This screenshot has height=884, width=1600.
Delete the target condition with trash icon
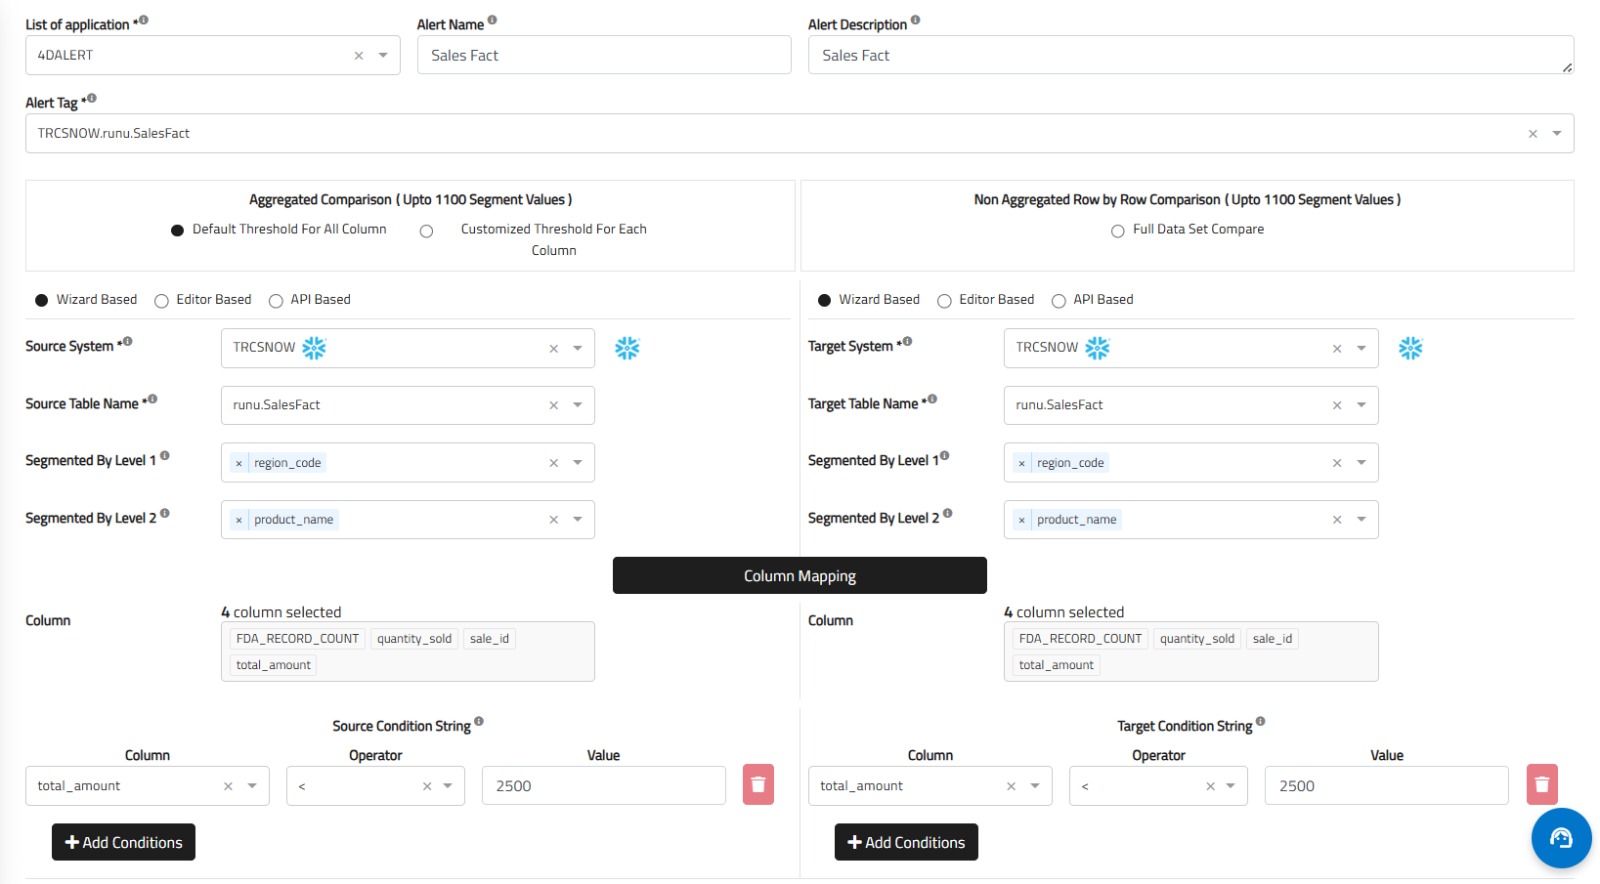(1541, 785)
